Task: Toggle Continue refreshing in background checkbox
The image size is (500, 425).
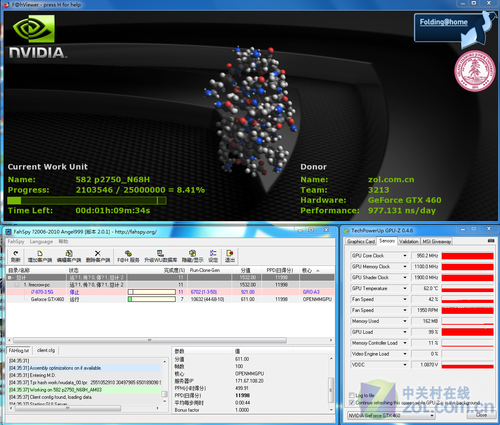Action: 351,403
